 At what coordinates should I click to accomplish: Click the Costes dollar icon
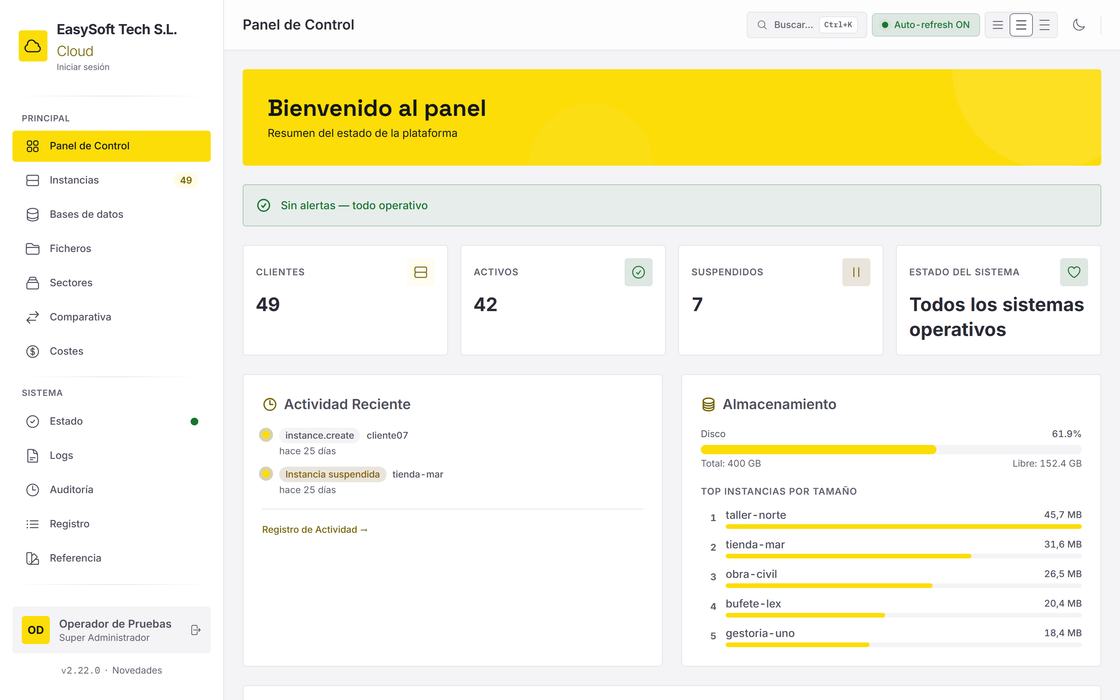click(x=33, y=352)
